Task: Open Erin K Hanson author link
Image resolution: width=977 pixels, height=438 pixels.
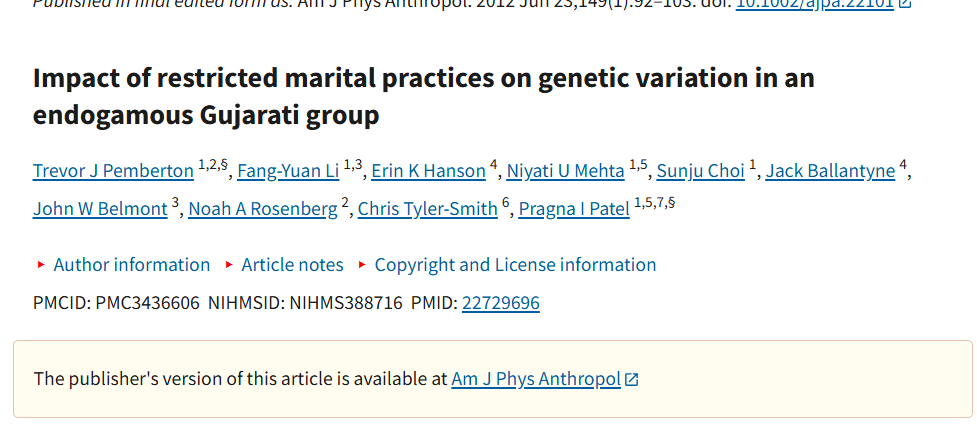Action: [x=428, y=171]
